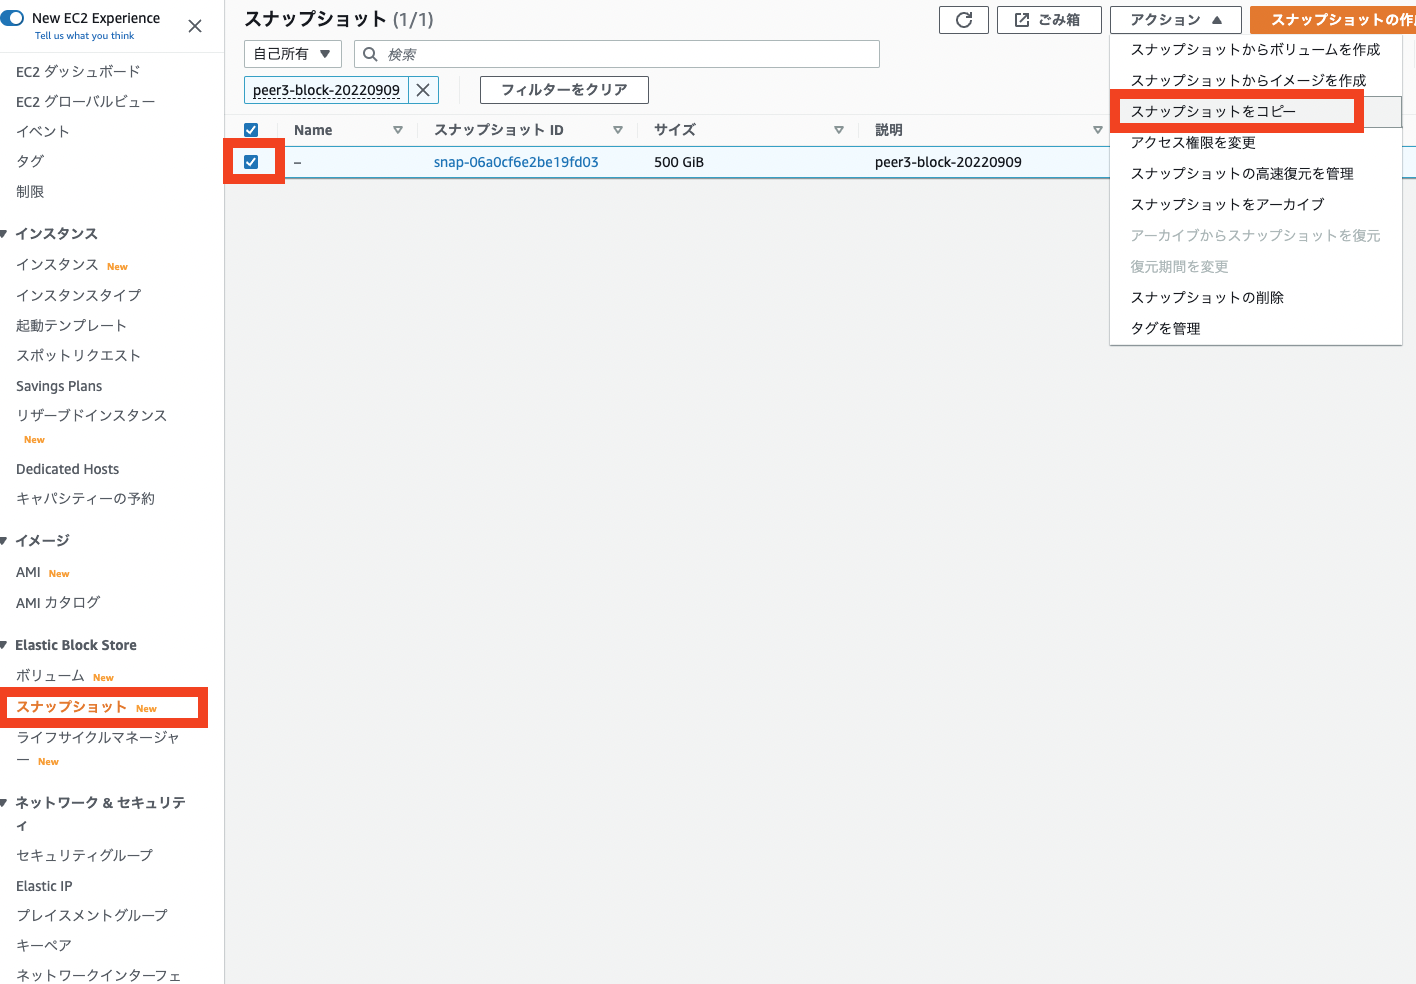The height and width of the screenshot is (984, 1416).
Task: Click the フィルターをクリア button
Action: [564, 90]
